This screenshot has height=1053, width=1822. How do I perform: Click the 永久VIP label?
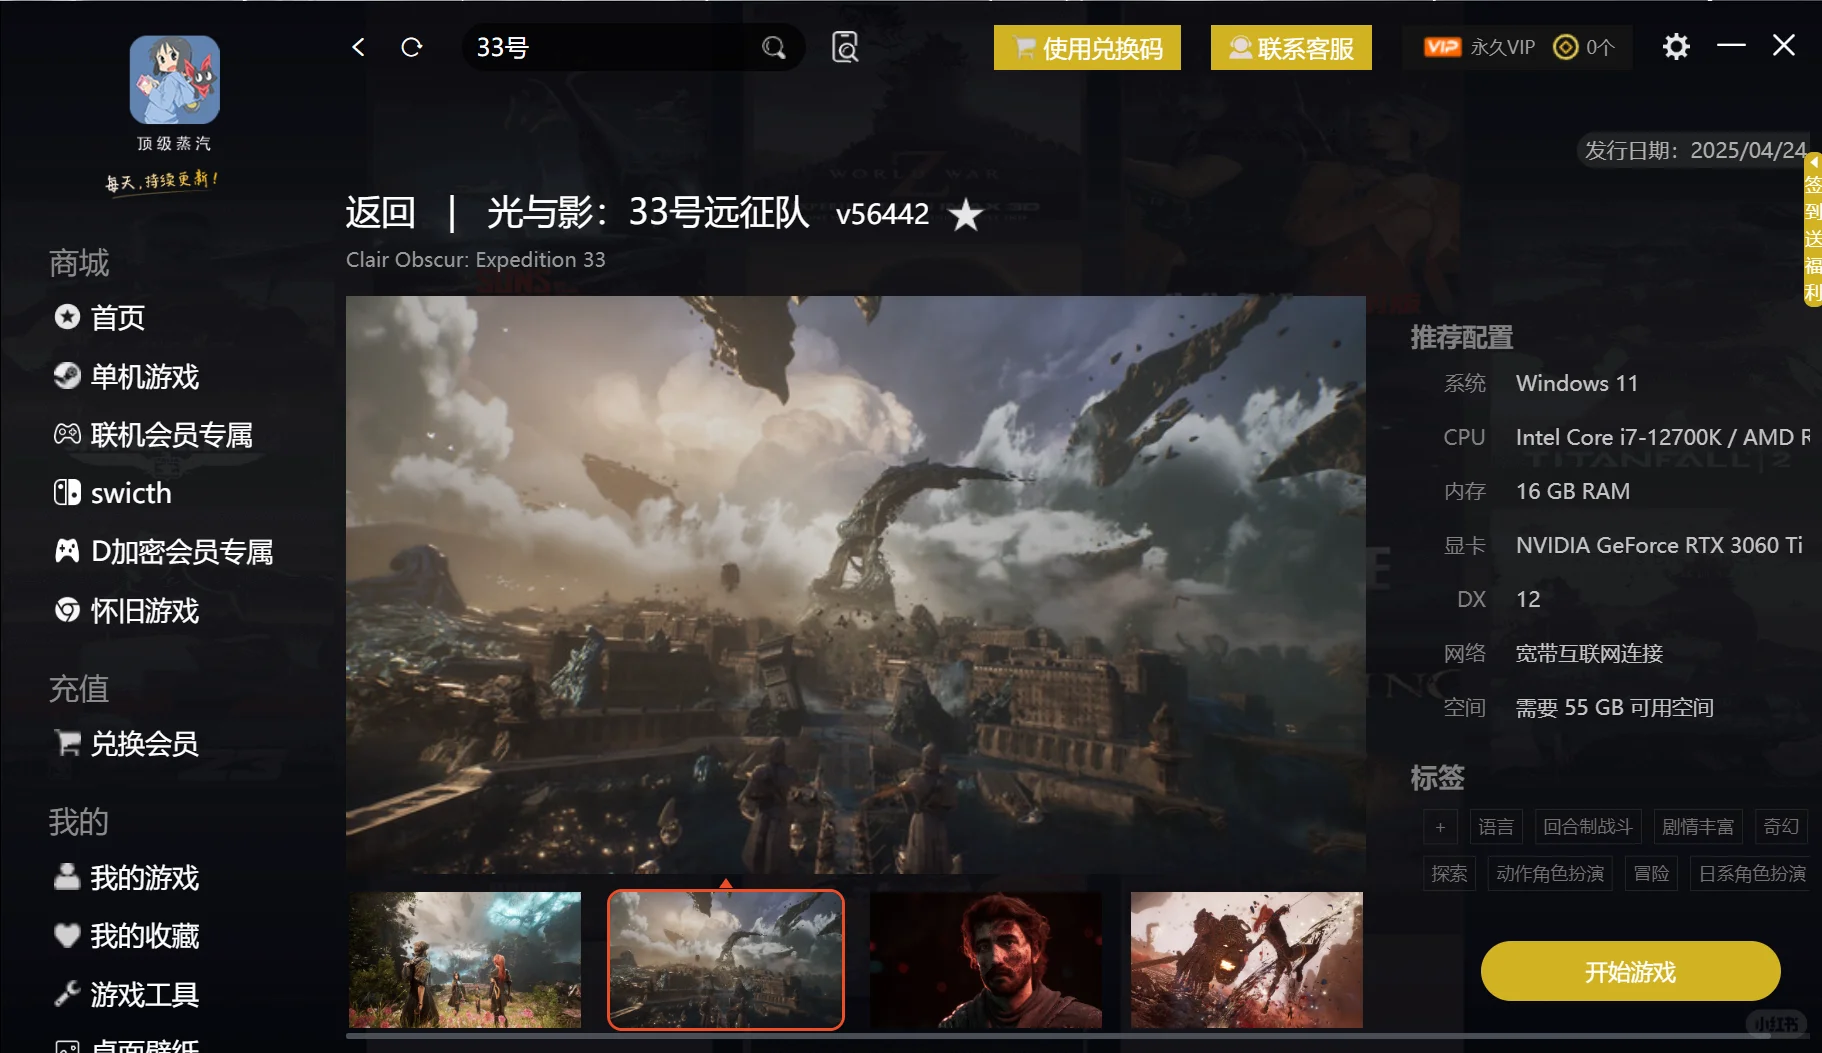[1502, 47]
